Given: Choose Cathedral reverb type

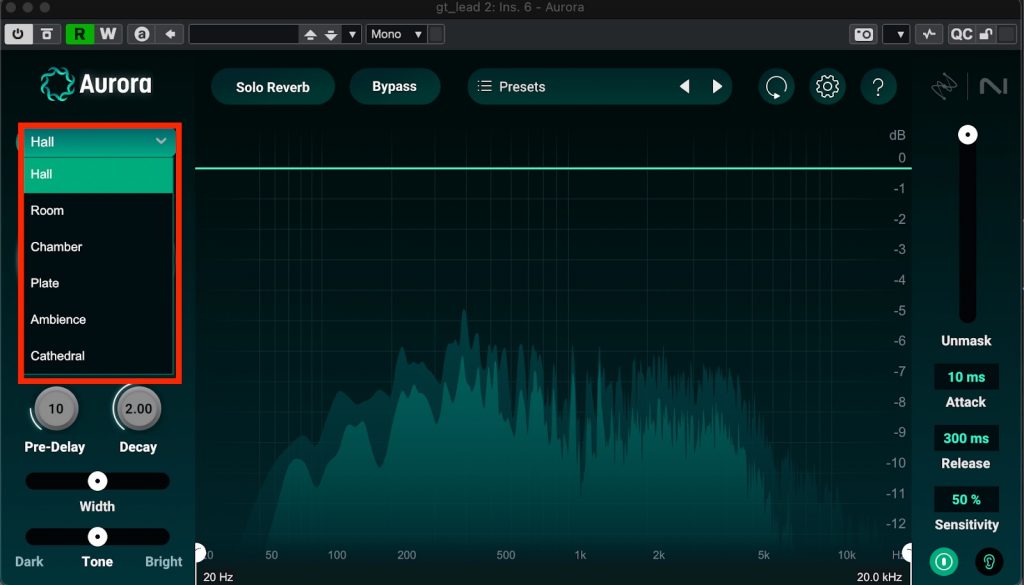Looking at the screenshot, I should (57, 356).
